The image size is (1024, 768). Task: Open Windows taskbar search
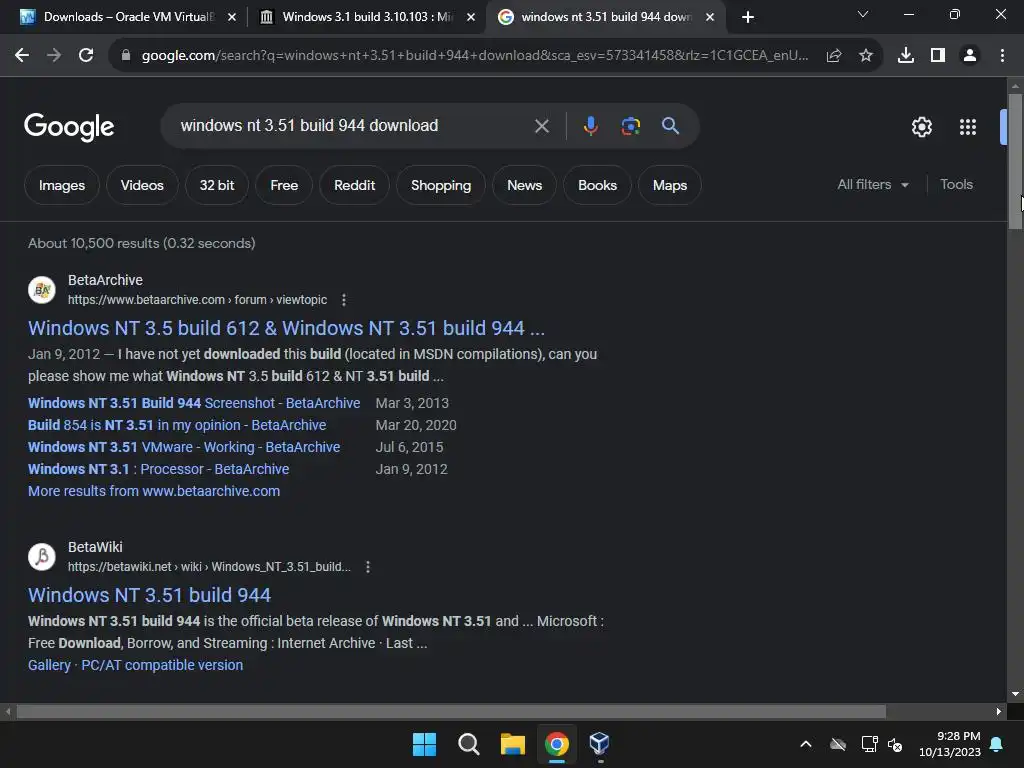click(x=468, y=744)
